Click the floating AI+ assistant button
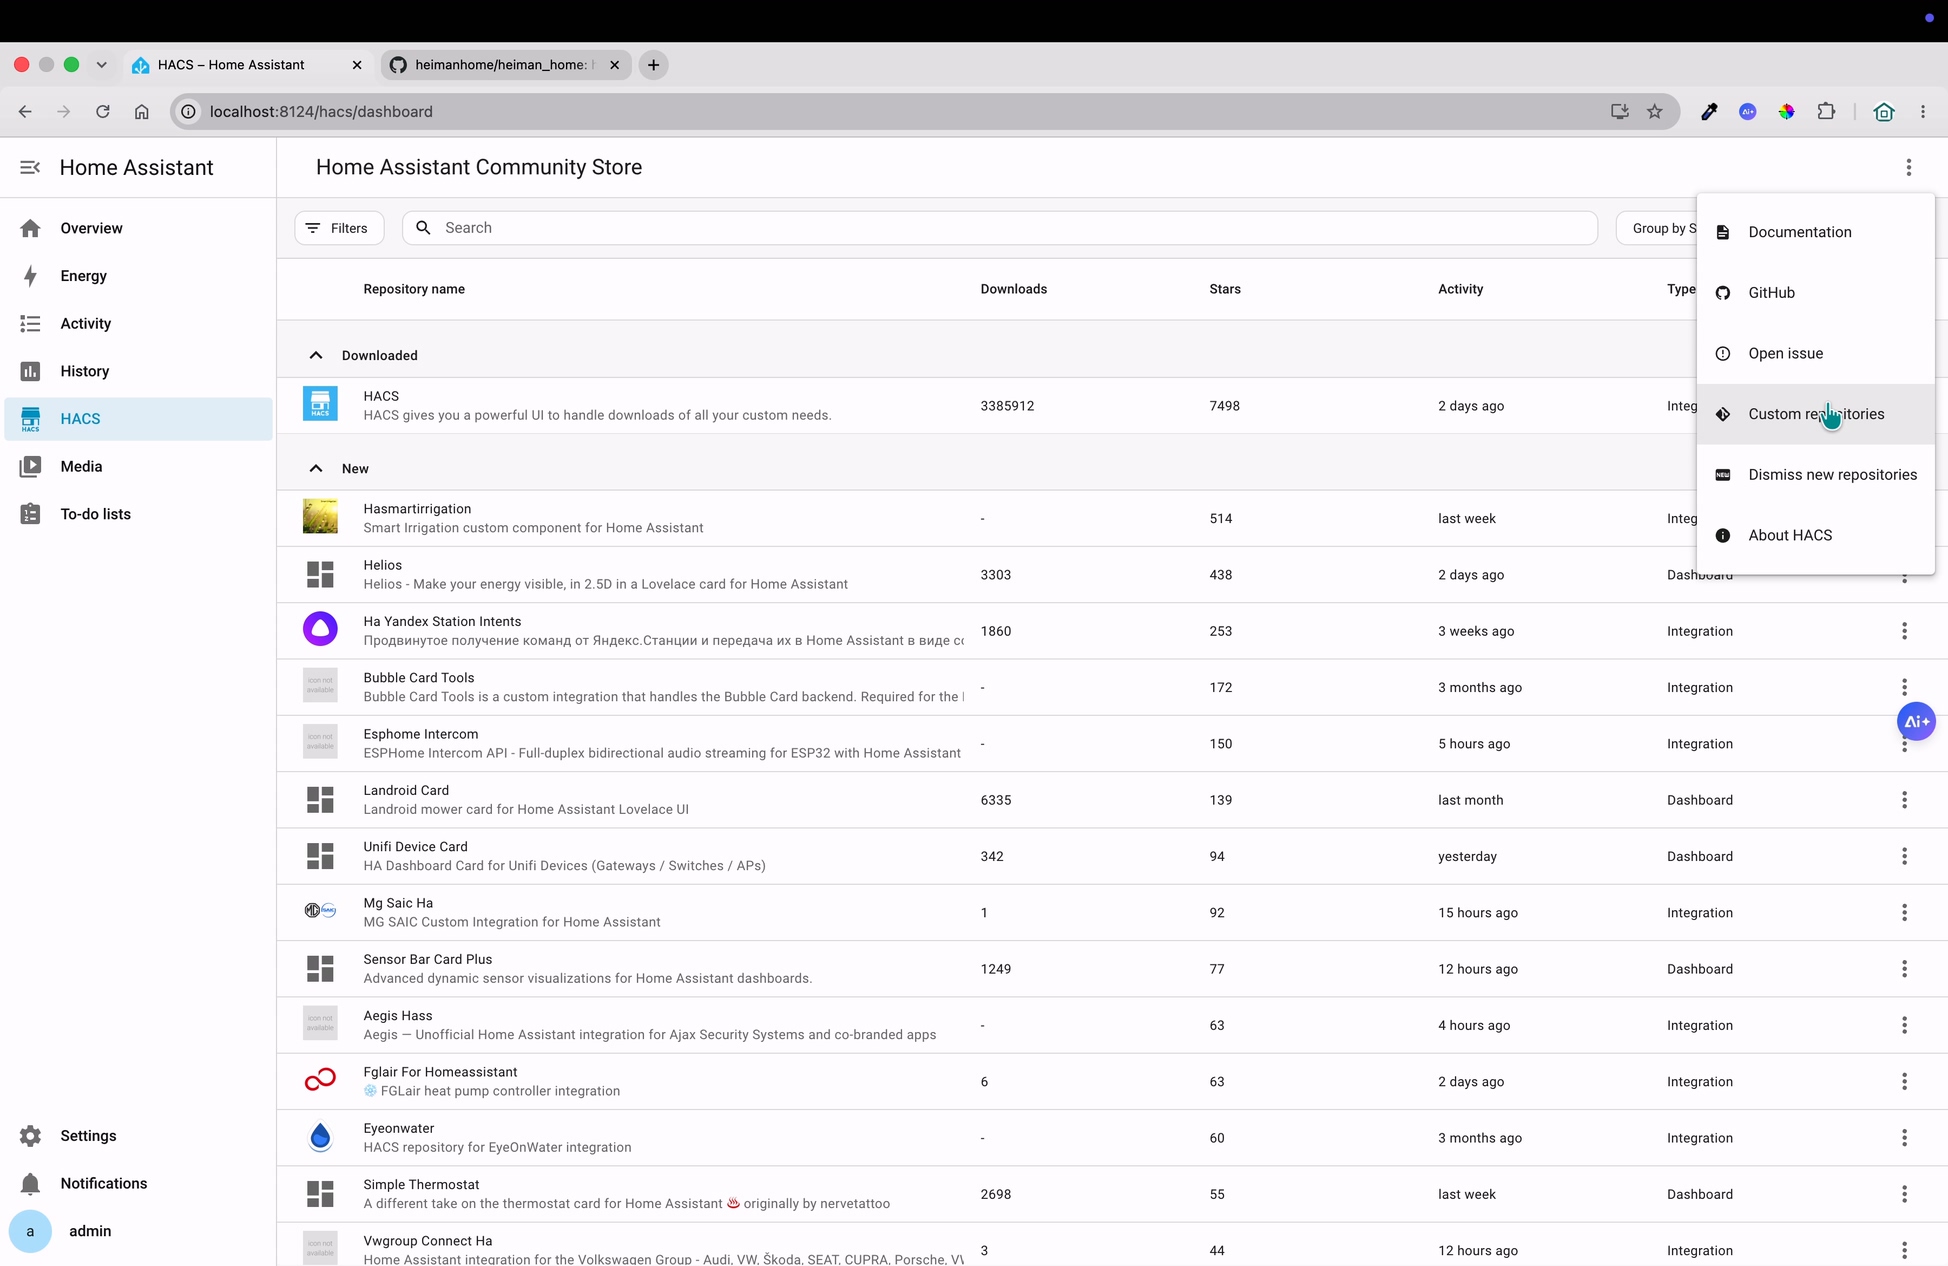Viewport: 1948px width, 1266px height. click(1916, 721)
